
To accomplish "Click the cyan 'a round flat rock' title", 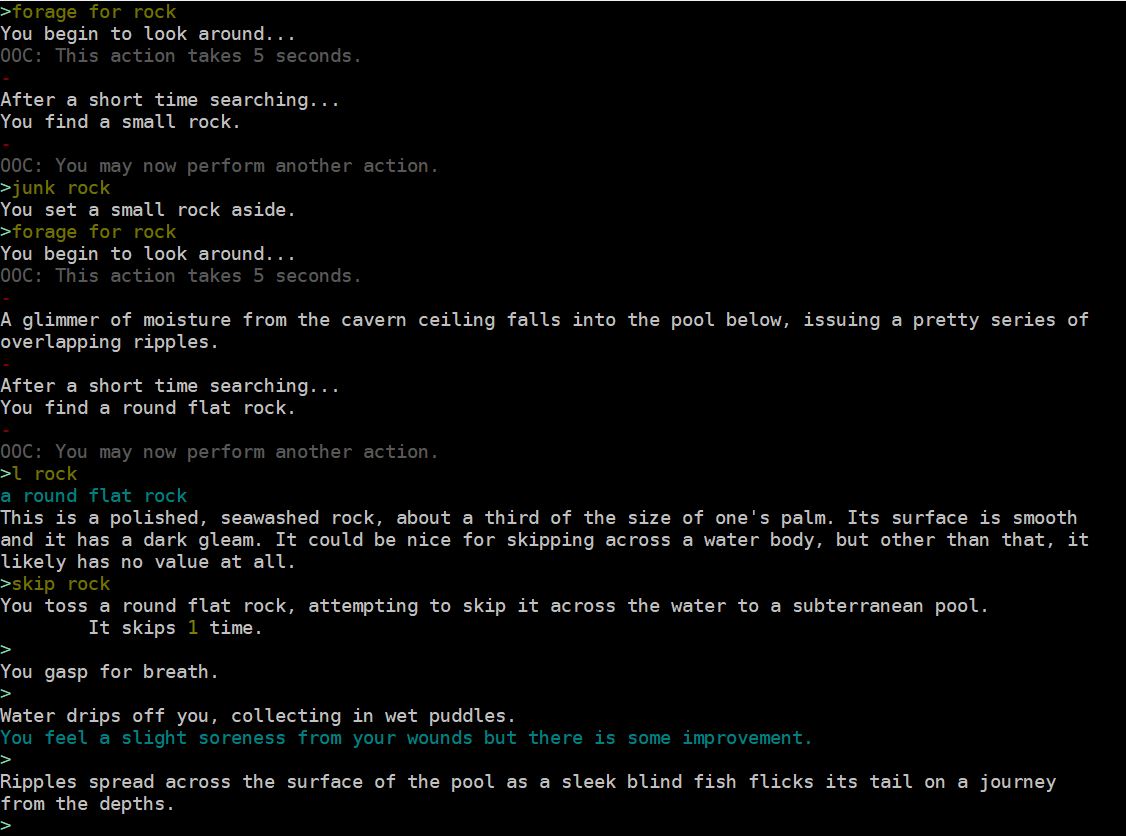I will click(x=94, y=496).
